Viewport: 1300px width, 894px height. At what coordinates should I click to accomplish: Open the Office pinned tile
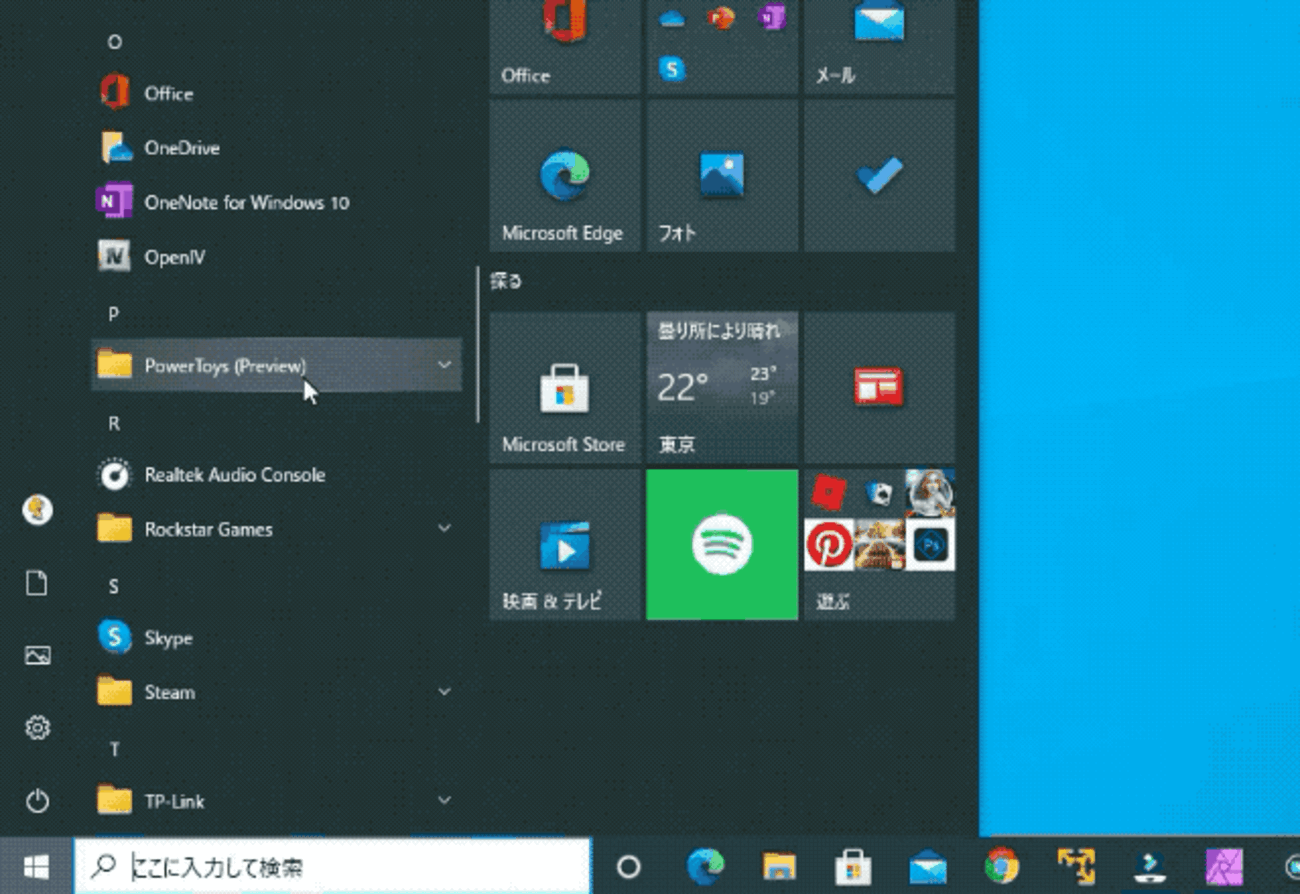[565, 47]
